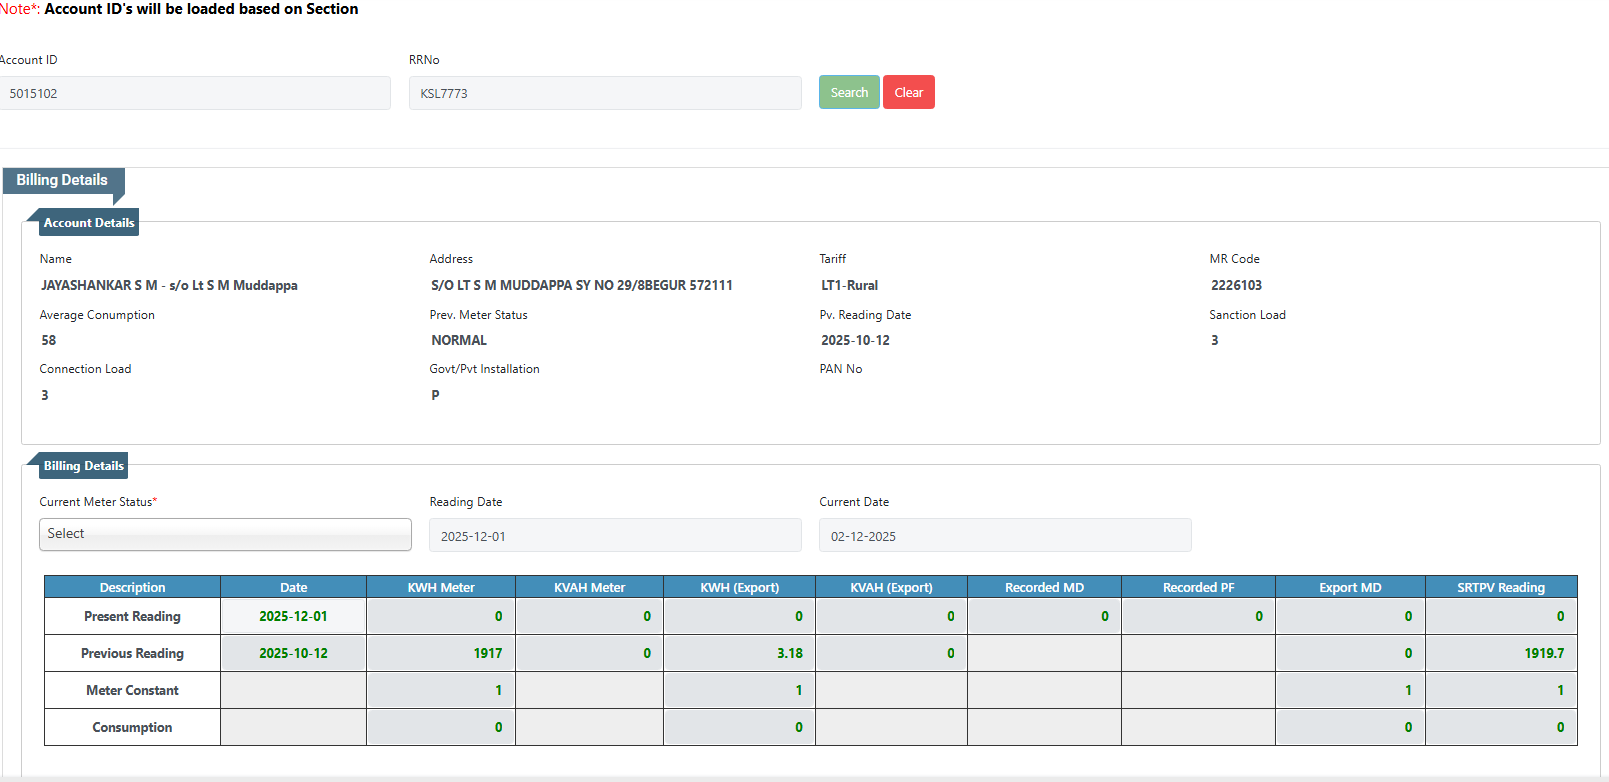The height and width of the screenshot is (782, 1609).
Task: Open the Current Meter Status dropdown
Action: [x=225, y=534]
